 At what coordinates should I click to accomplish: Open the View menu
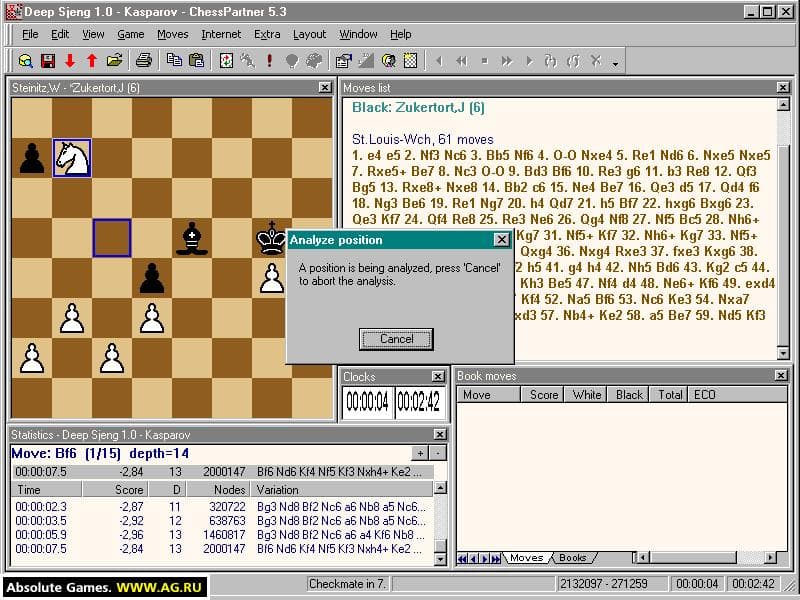[93, 34]
